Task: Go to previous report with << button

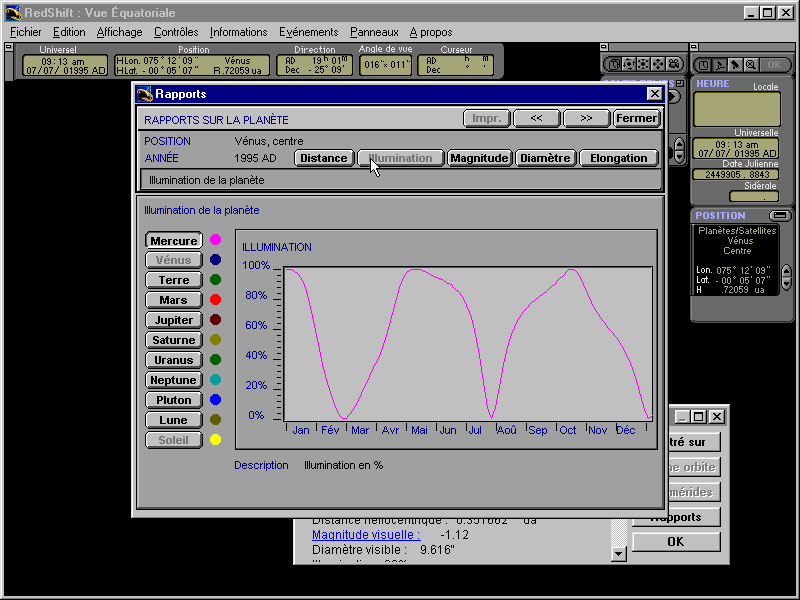Action: click(536, 118)
